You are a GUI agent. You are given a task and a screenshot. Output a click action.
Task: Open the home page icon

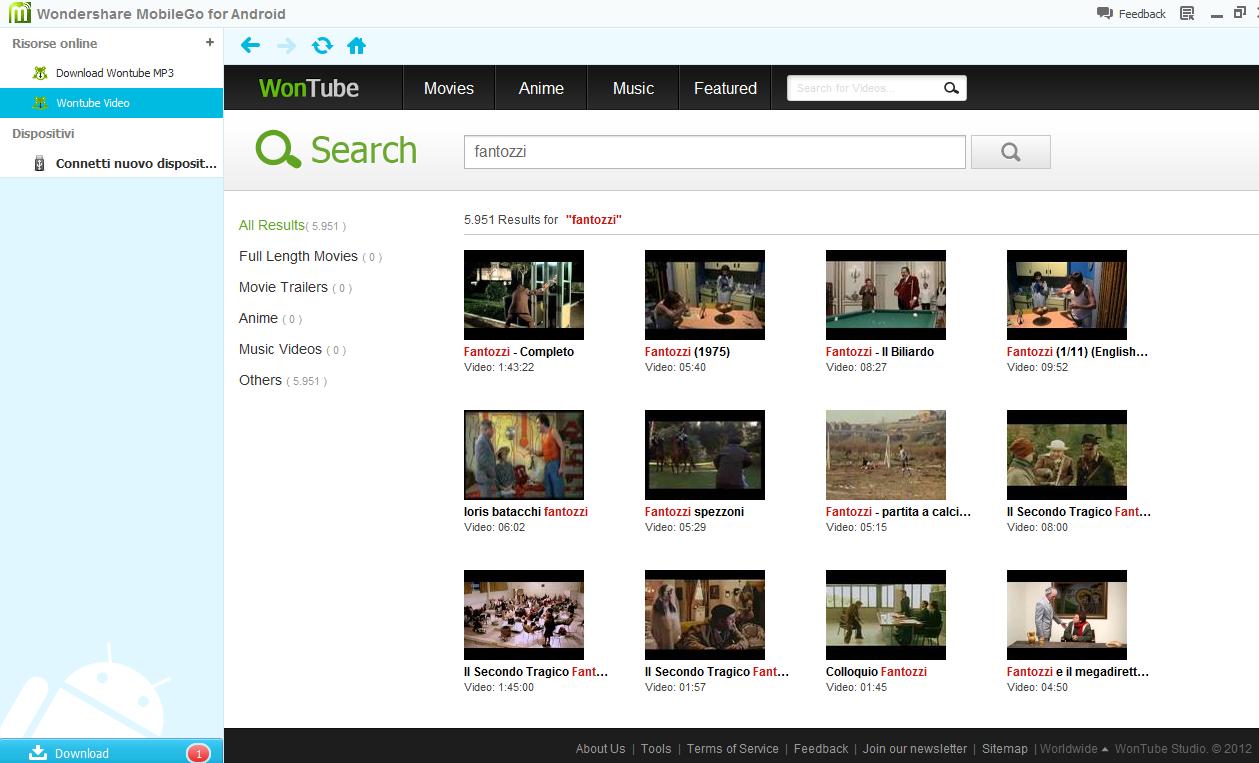tap(356, 45)
